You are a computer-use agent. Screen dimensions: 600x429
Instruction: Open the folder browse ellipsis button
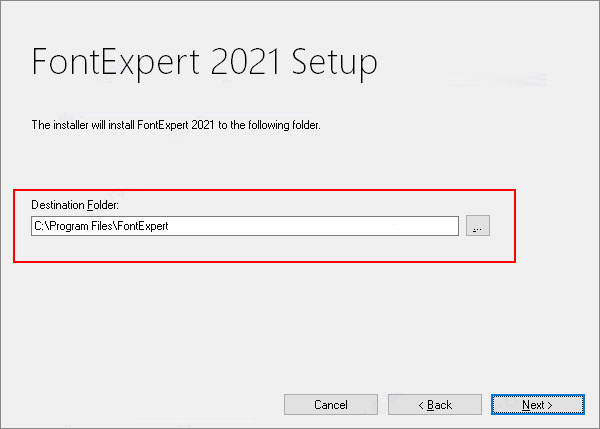(x=478, y=226)
